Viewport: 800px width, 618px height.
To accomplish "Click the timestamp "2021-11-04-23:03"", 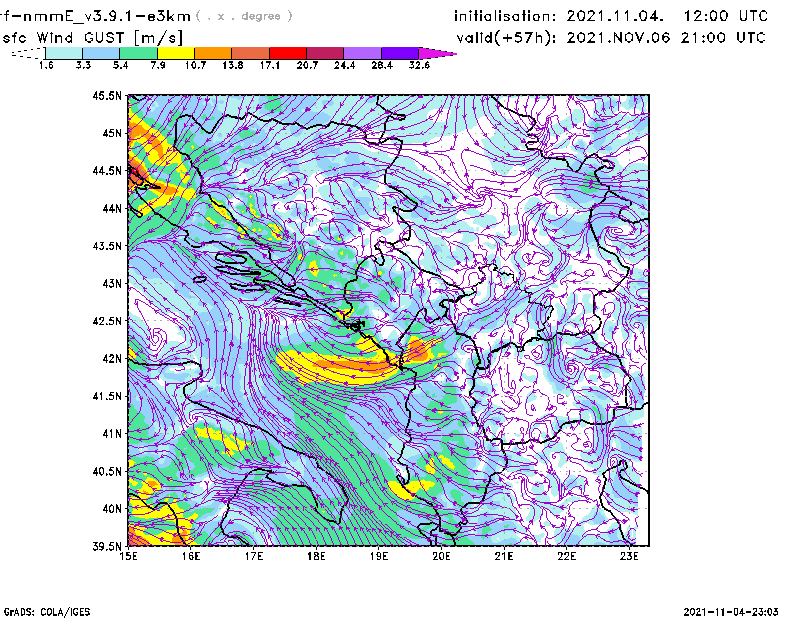I will coord(731,612).
